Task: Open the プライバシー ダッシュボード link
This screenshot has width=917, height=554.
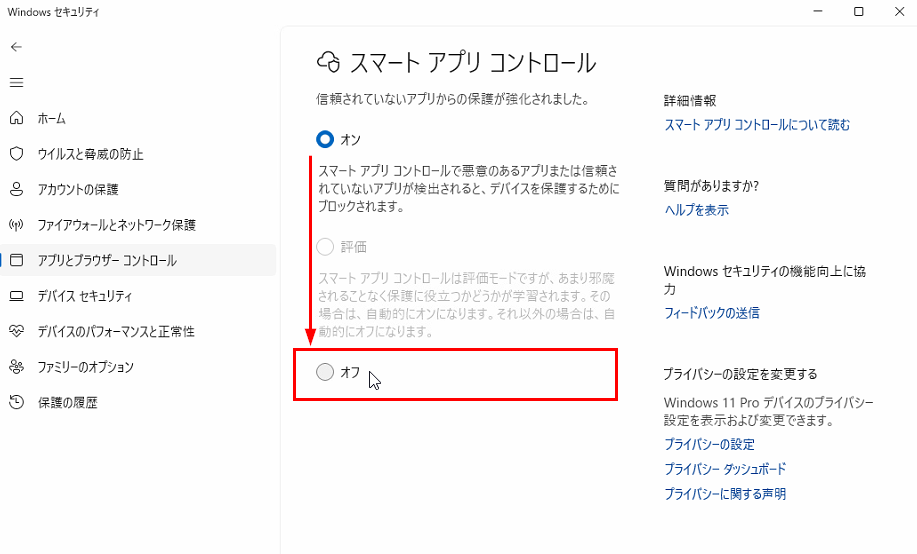Action: point(725,469)
